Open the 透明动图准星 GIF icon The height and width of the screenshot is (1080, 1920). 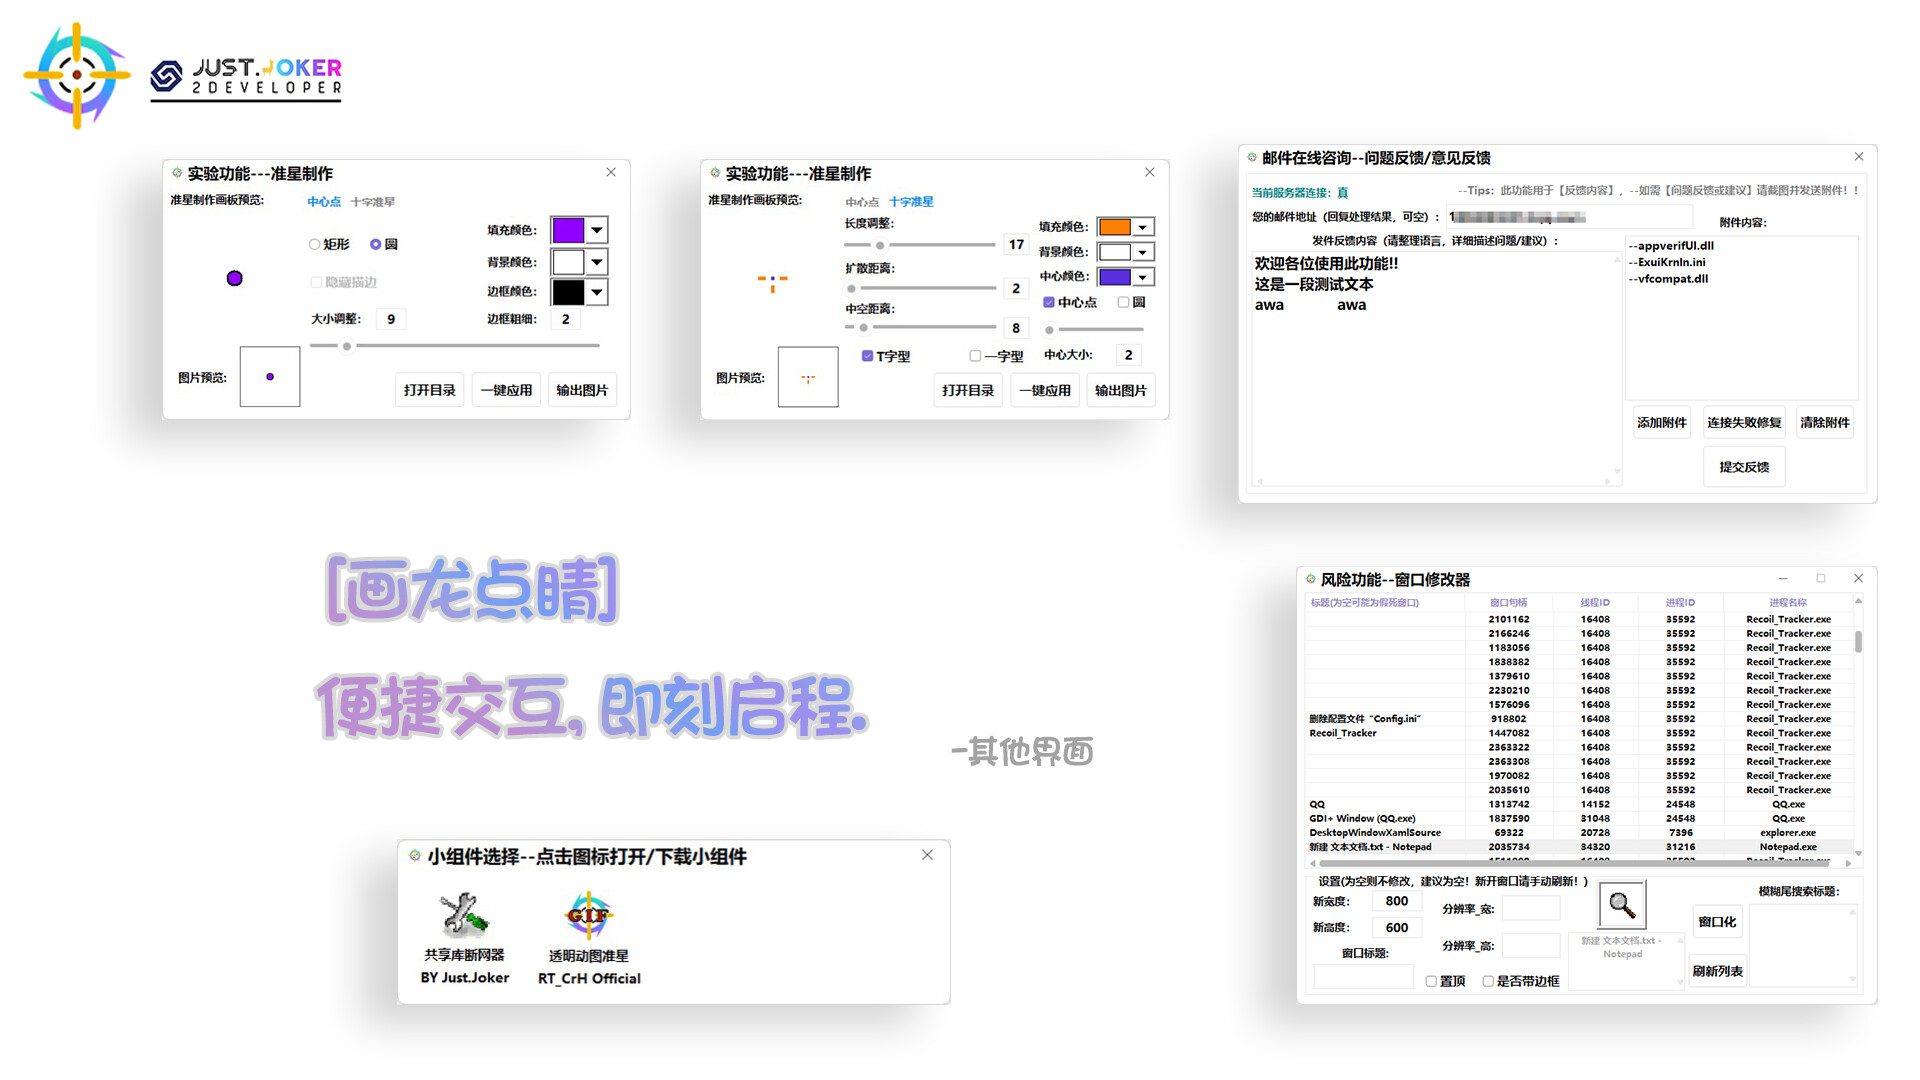pos(588,915)
